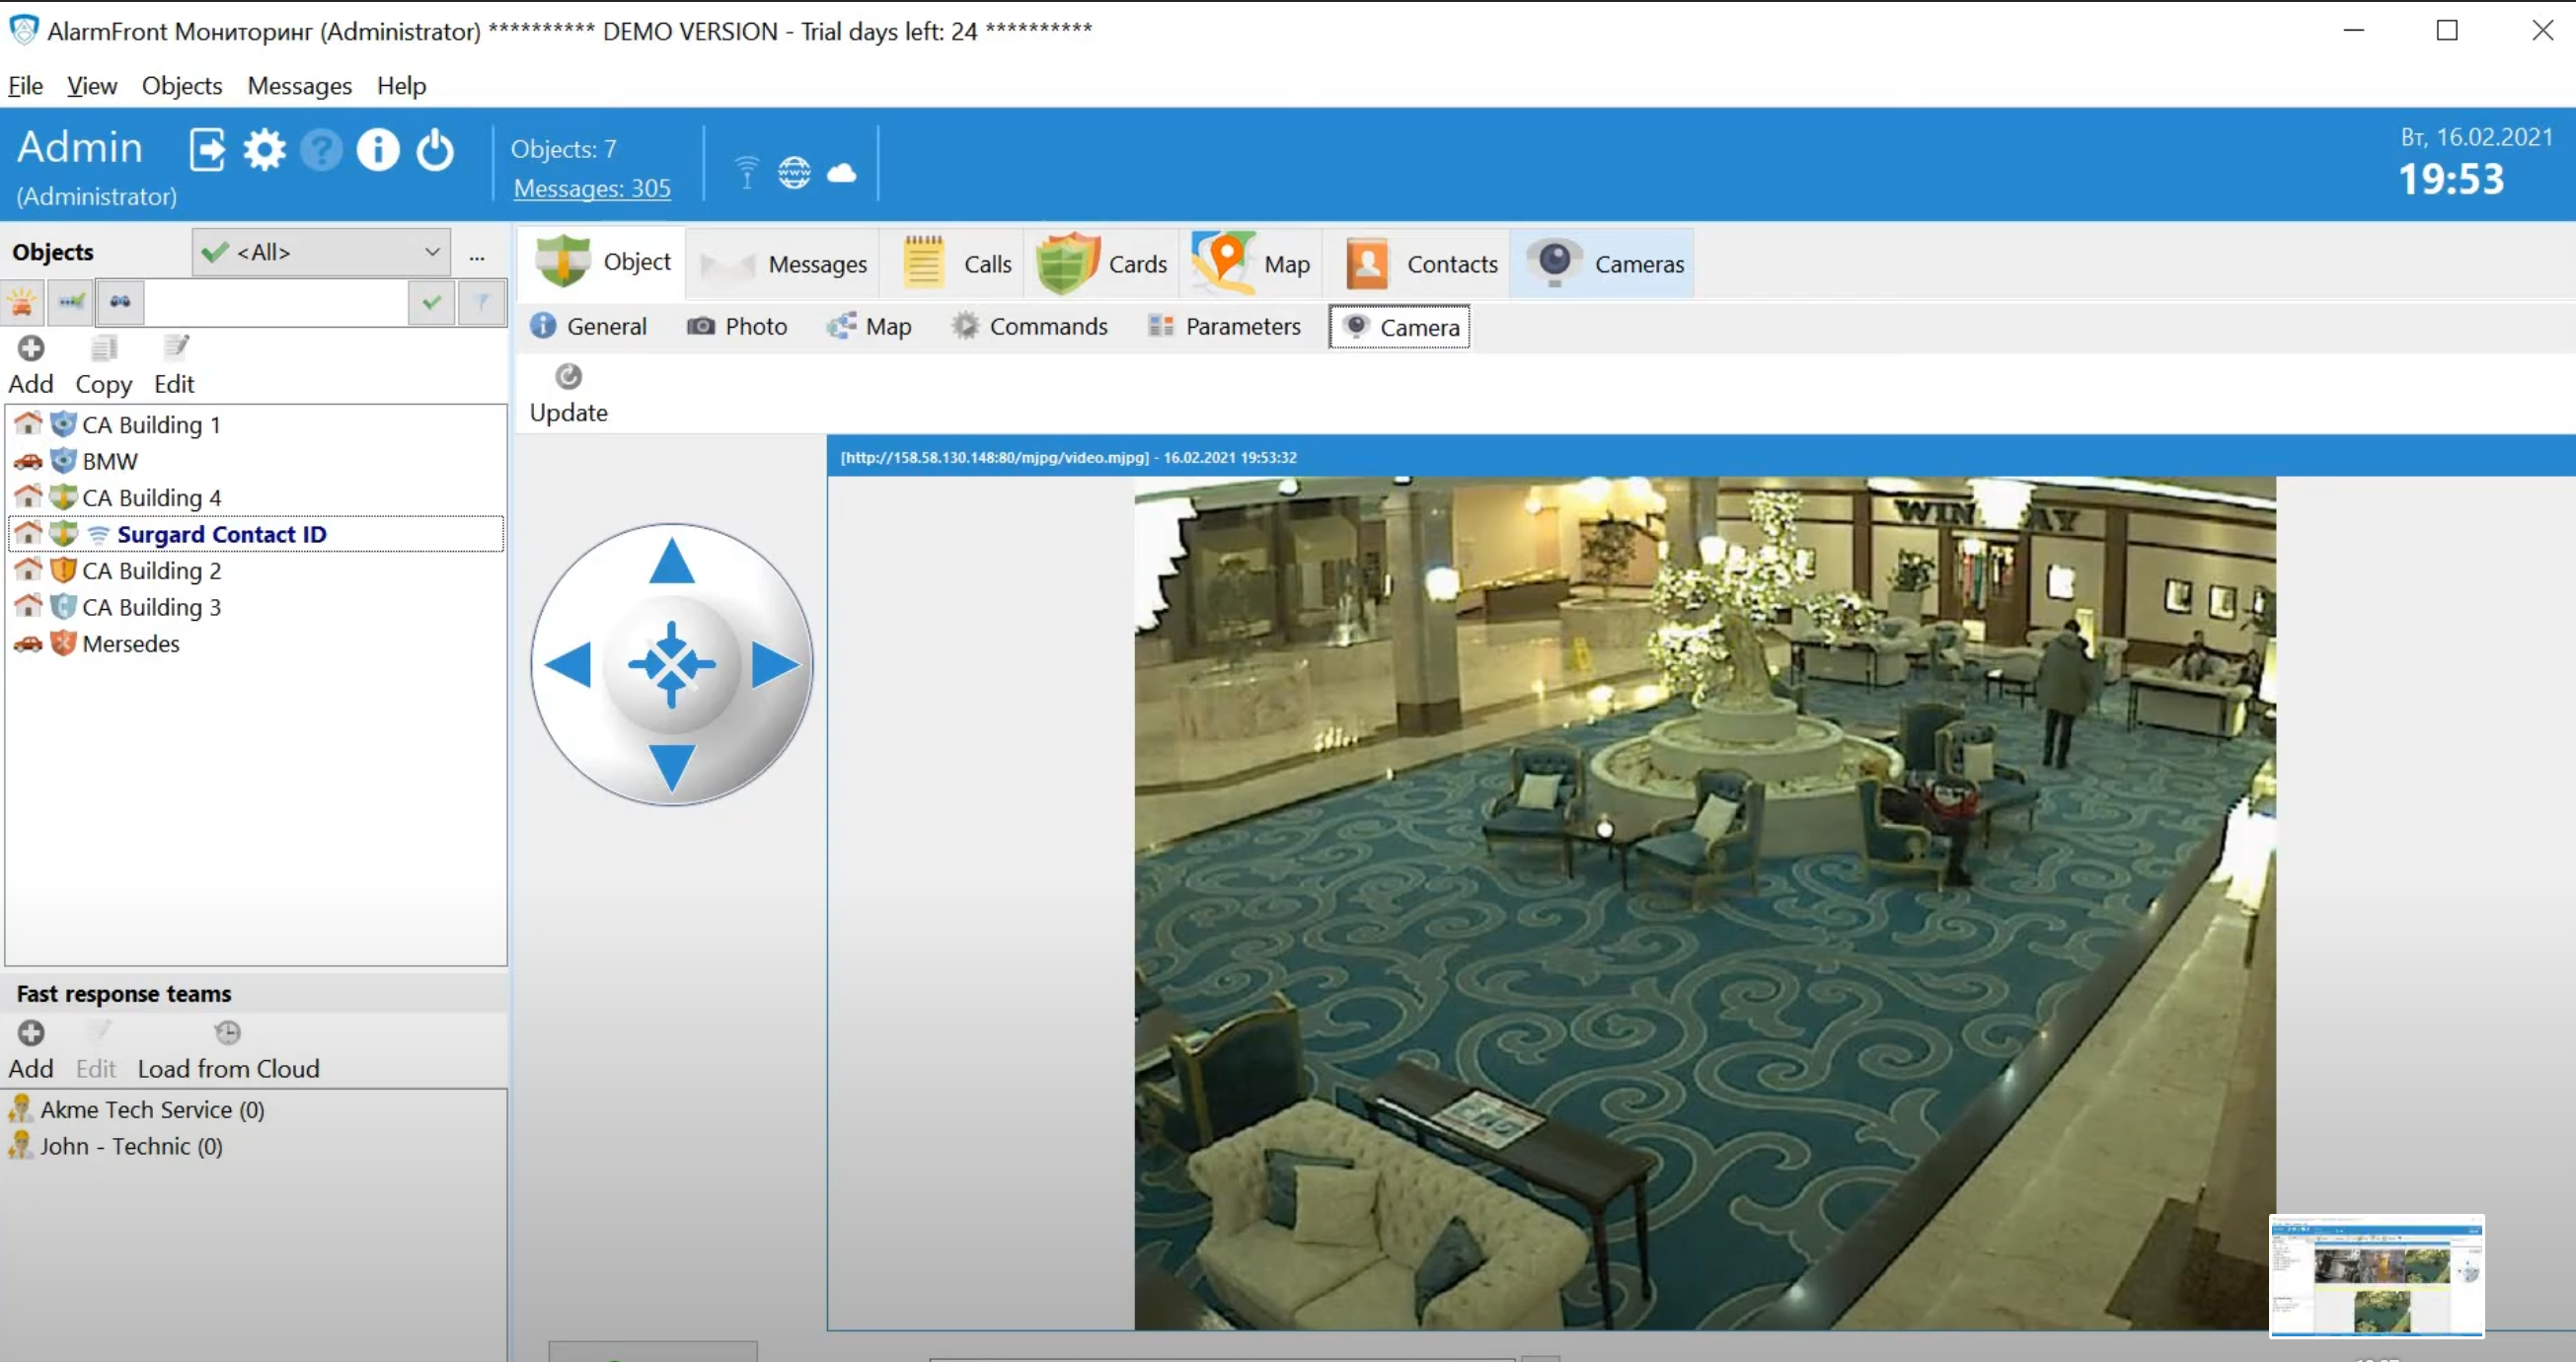The width and height of the screenshot is (2576, 1362).
Task: Click the log out icon next to Admin
Action: [207, 151]
